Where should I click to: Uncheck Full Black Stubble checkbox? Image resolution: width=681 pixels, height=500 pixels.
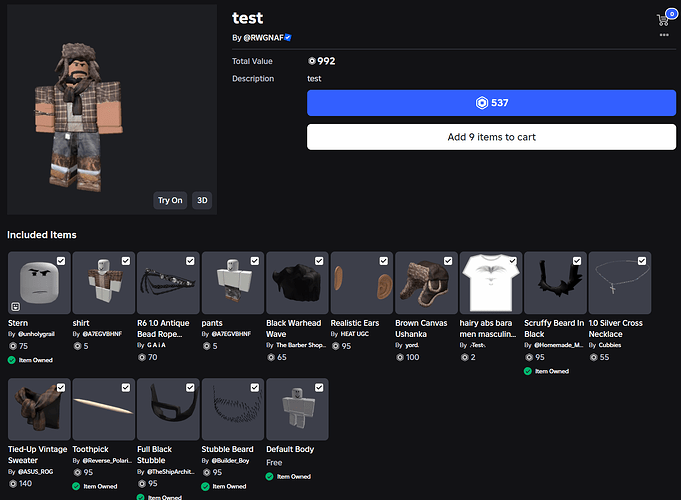click(190, 387)
